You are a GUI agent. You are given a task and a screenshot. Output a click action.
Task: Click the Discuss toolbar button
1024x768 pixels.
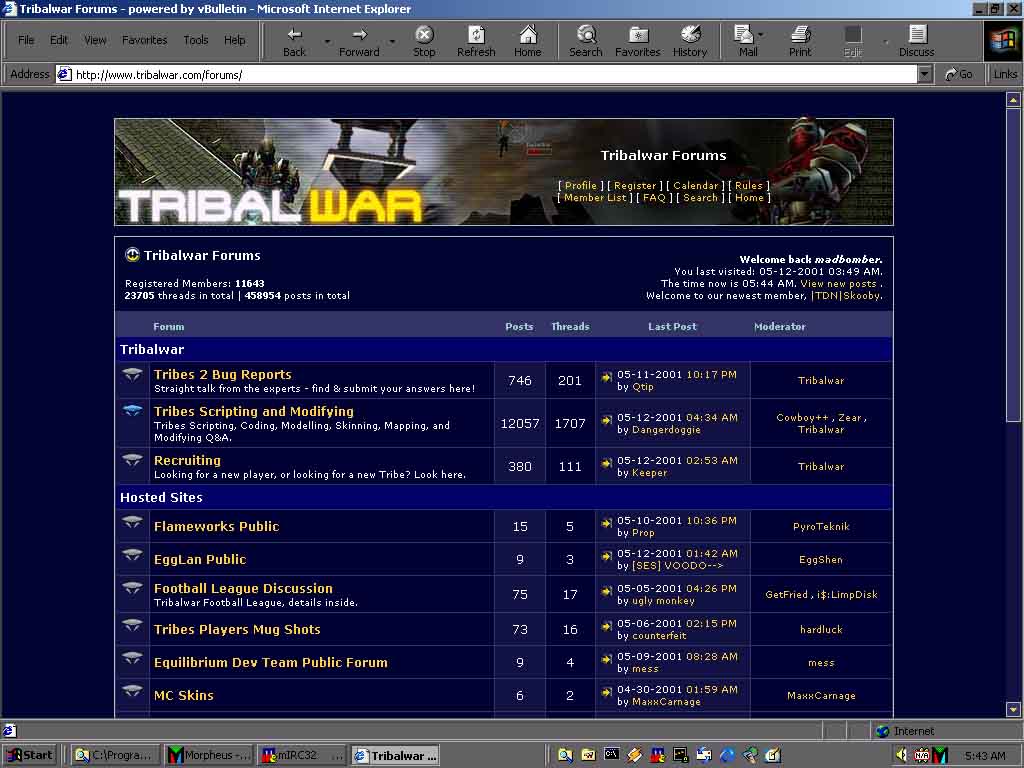tap(917, 42)
